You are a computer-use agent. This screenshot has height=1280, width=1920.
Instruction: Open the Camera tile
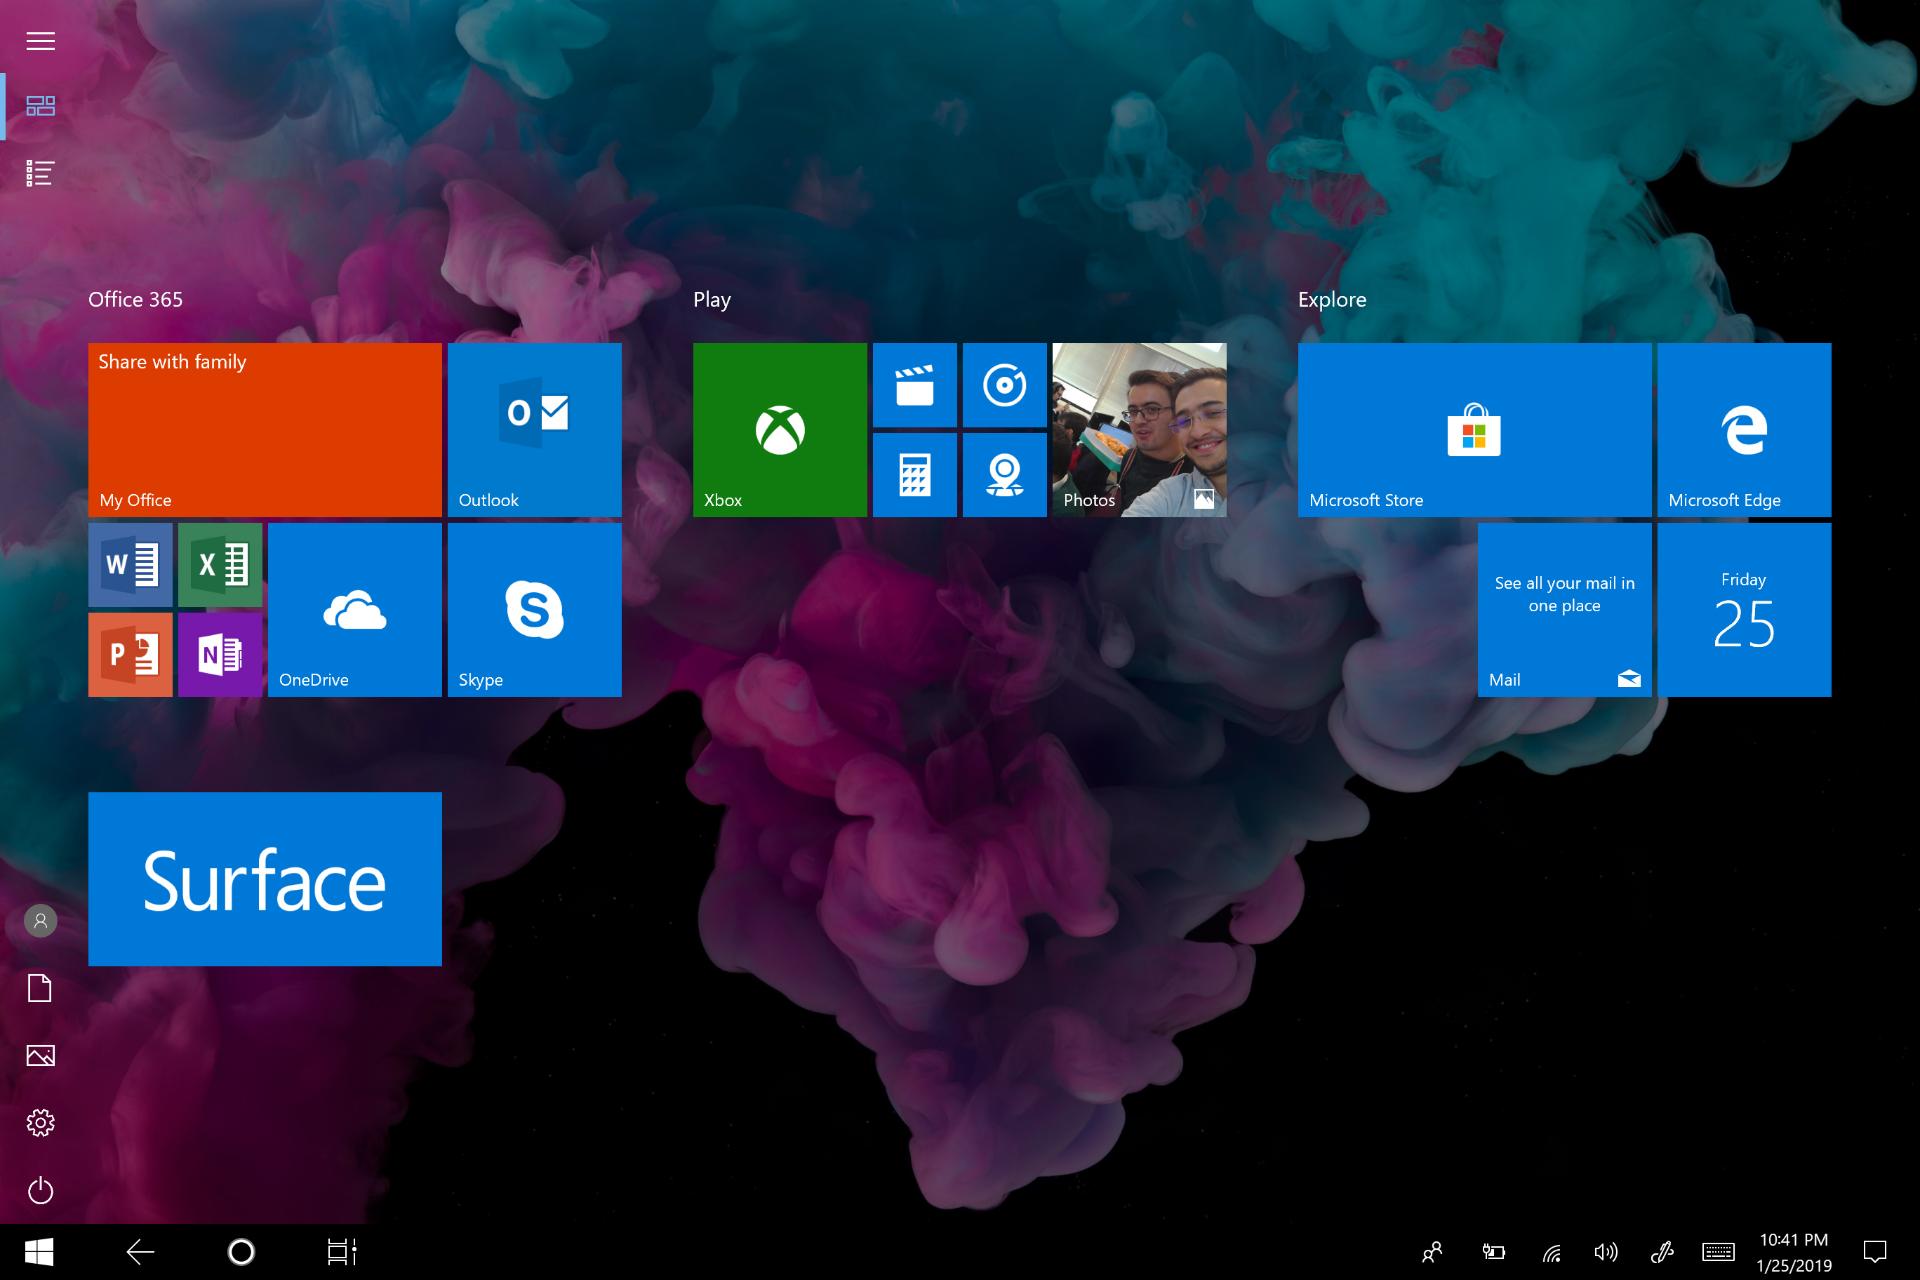1005,475
